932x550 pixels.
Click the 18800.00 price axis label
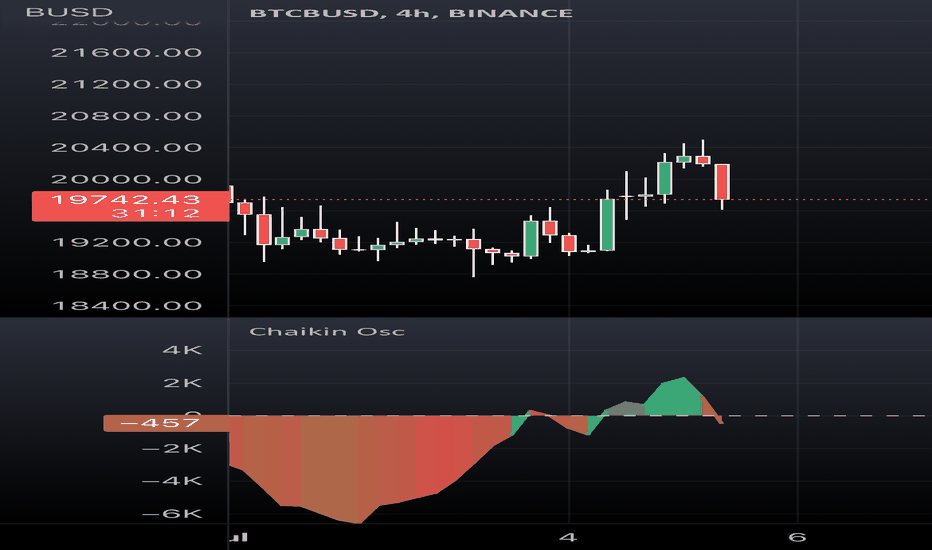[x=127, y=274]
